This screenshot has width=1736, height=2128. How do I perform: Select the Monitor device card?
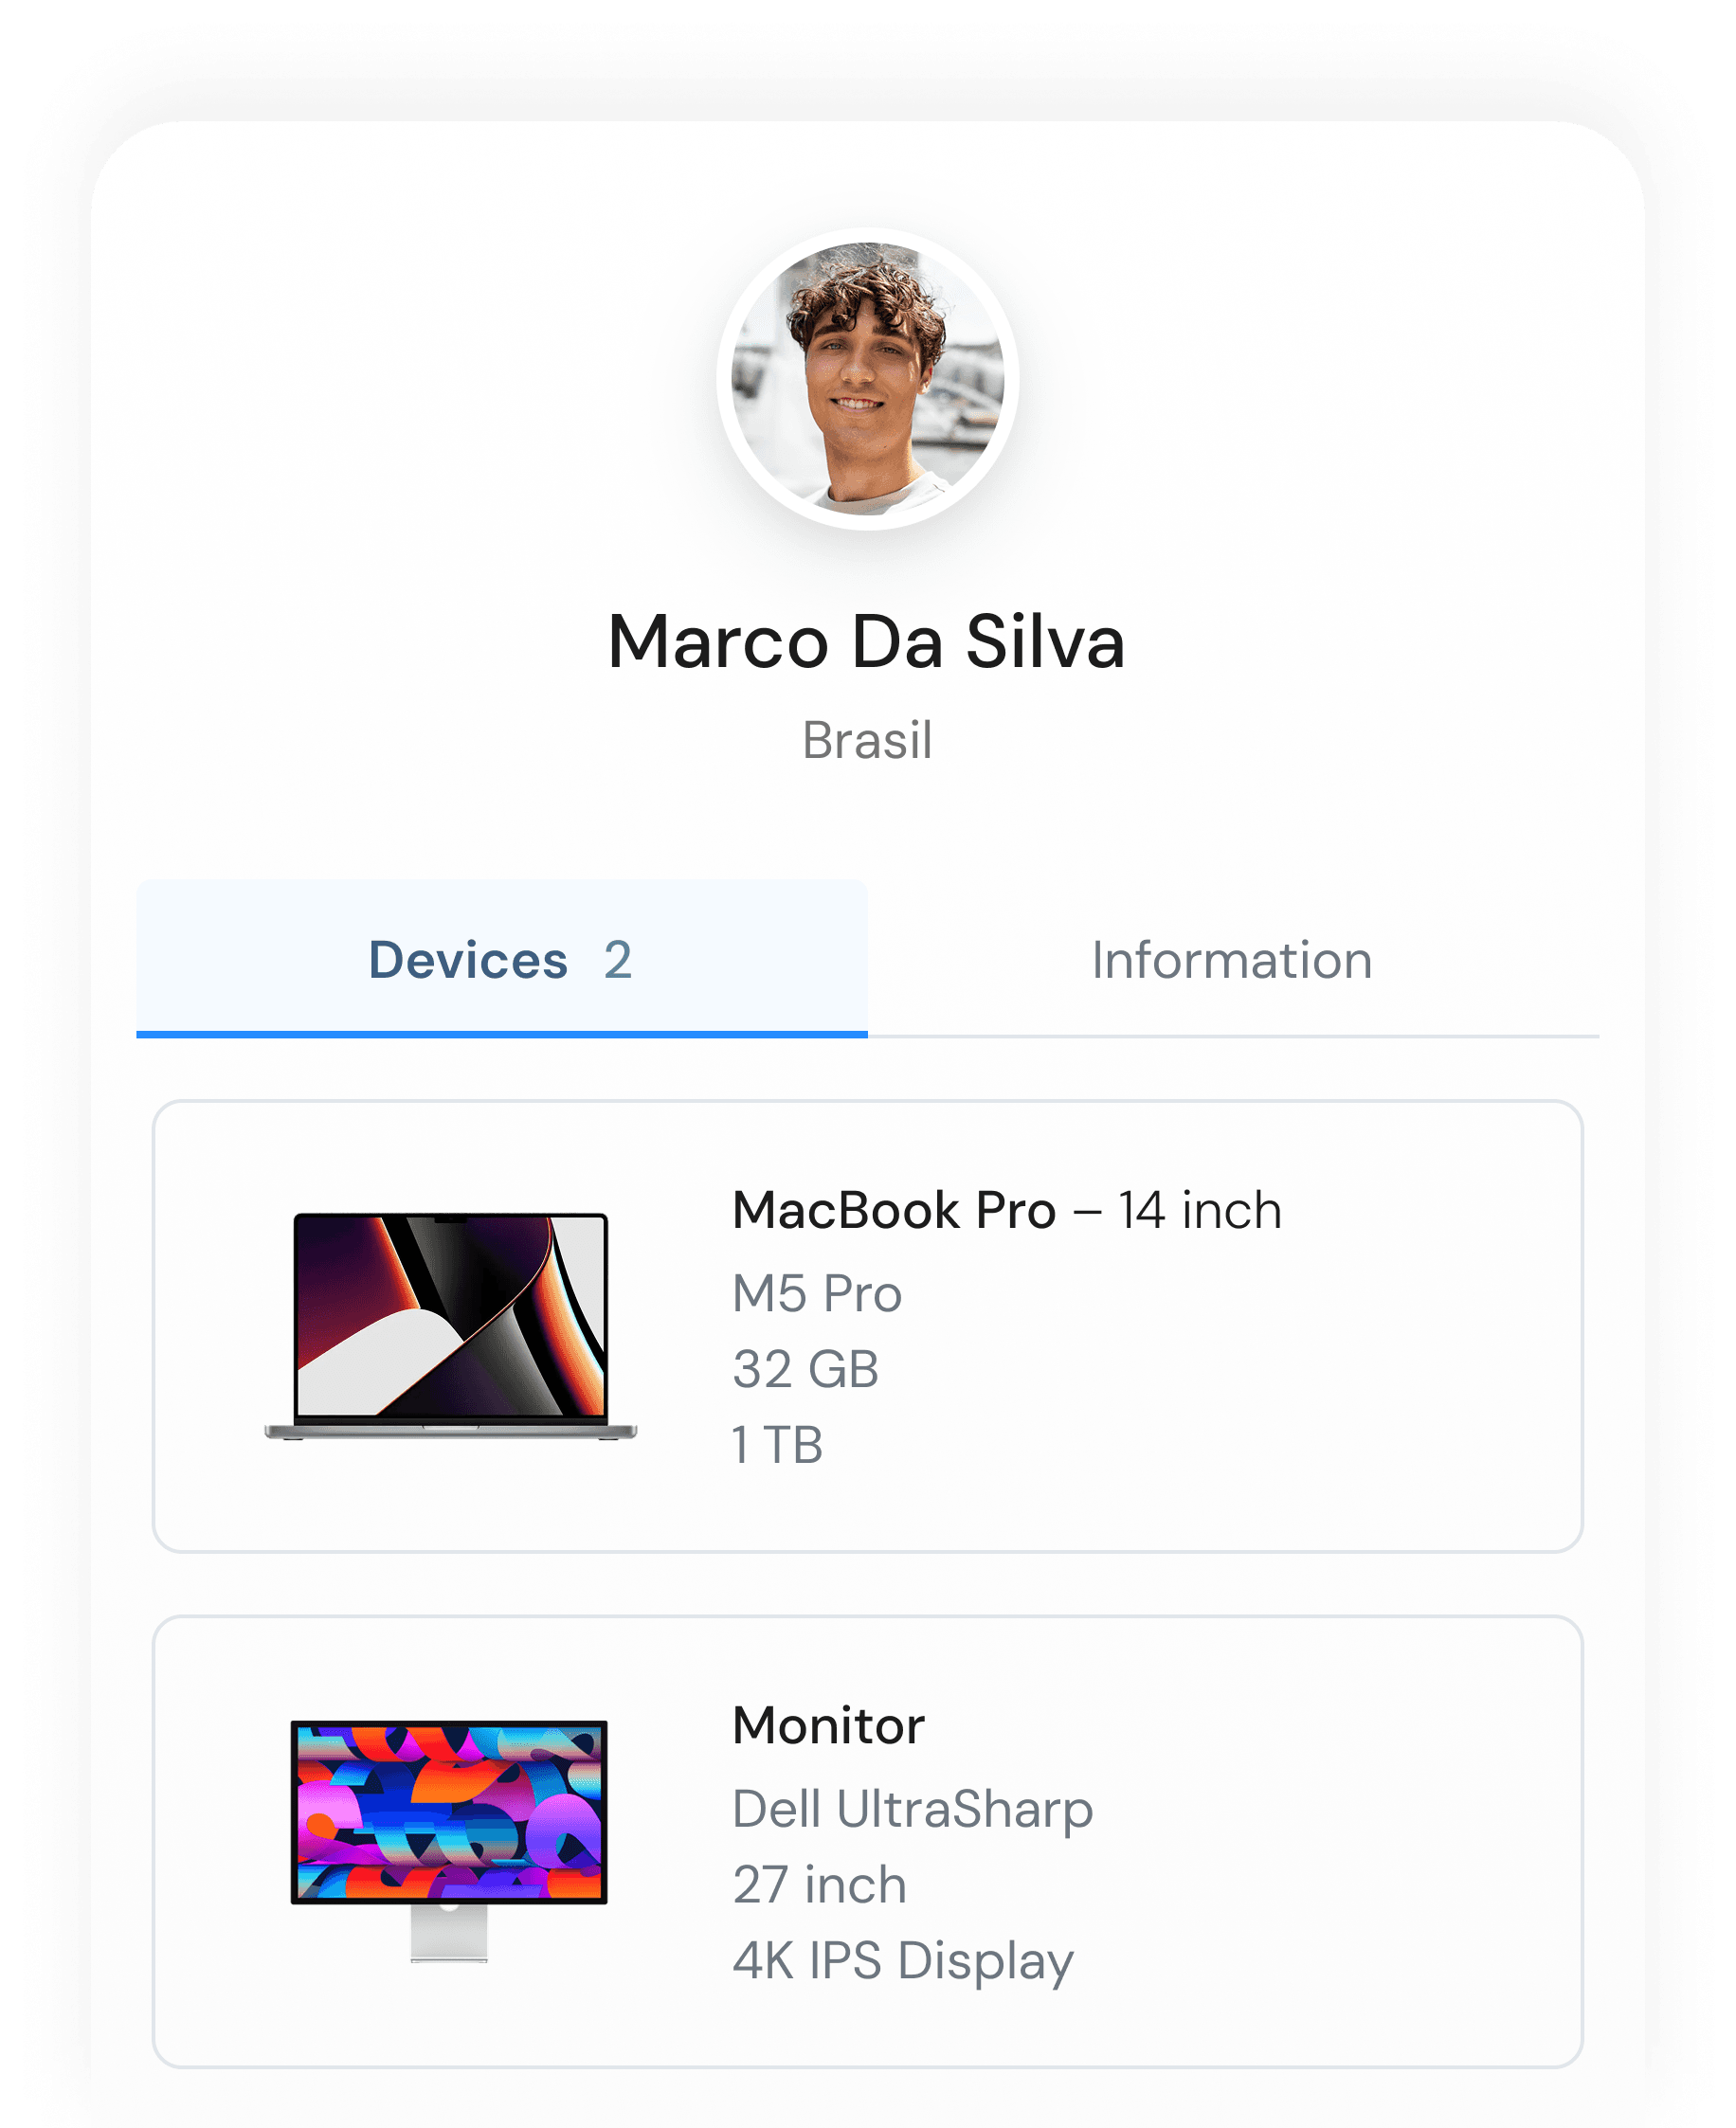tap(867, 1841)
